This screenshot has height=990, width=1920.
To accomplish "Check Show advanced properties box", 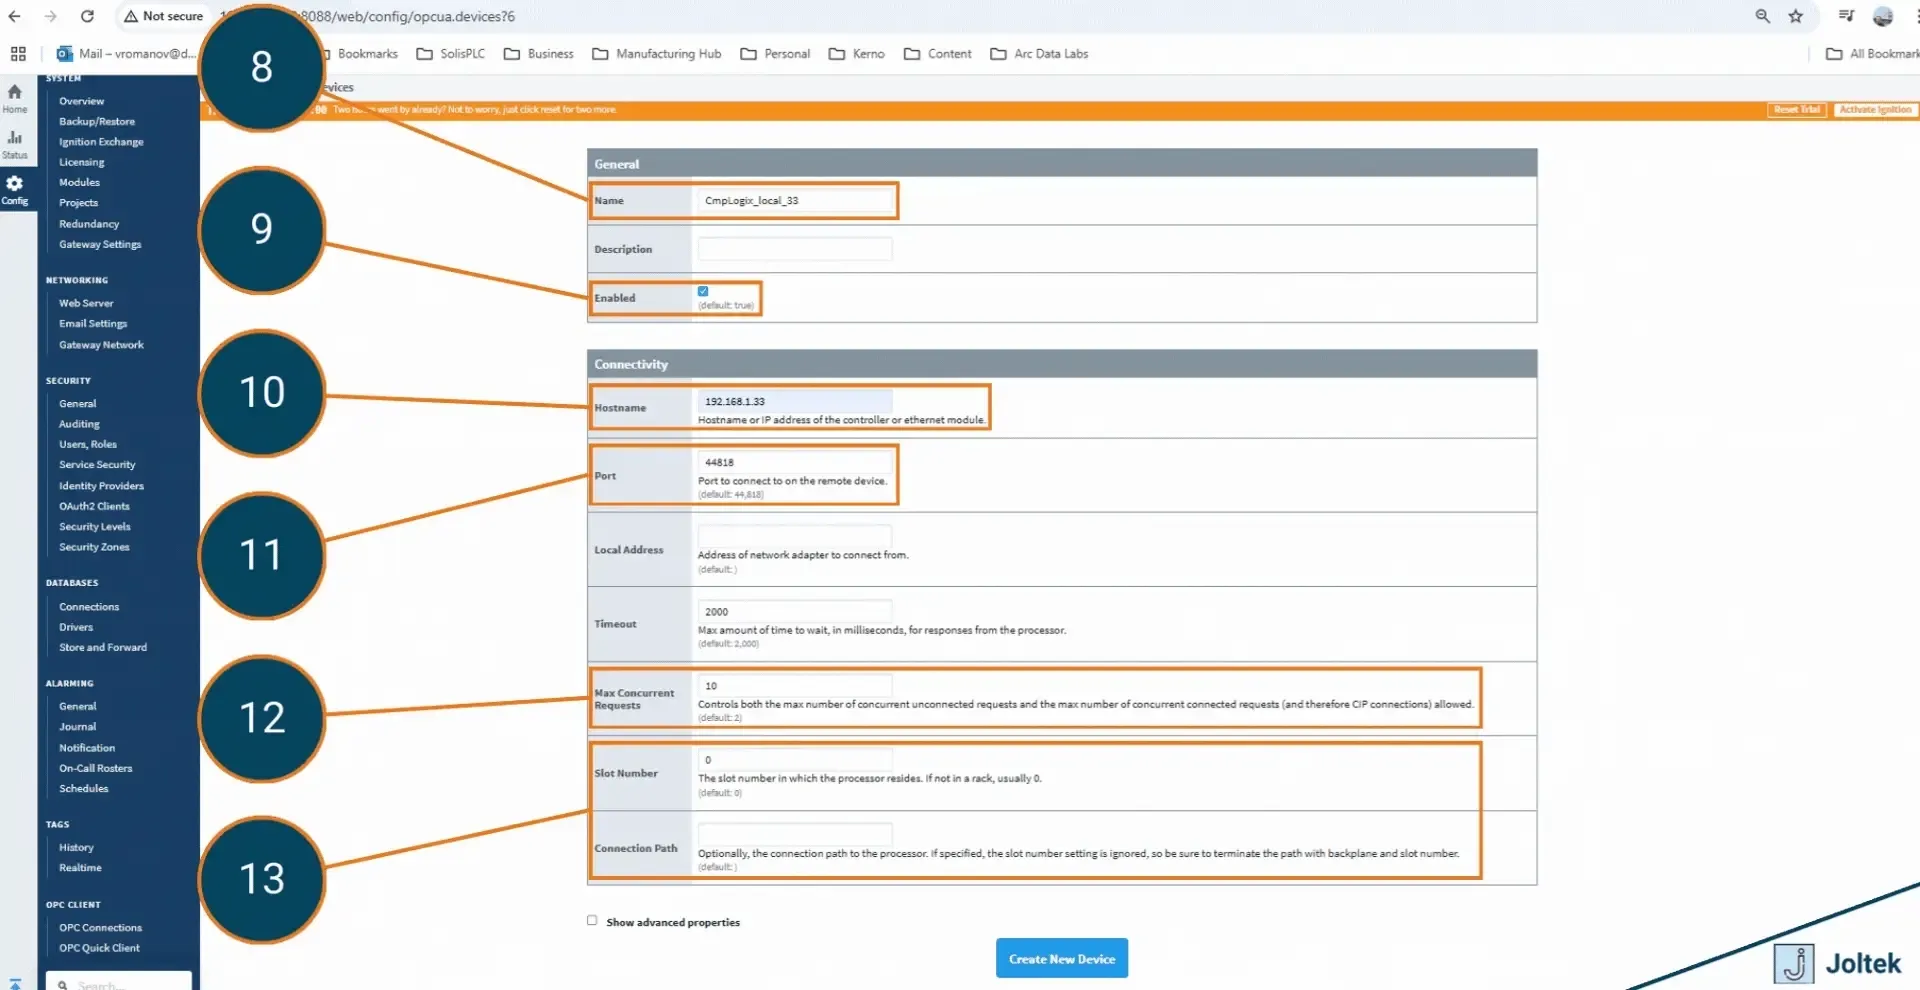I will click(592, 920).
